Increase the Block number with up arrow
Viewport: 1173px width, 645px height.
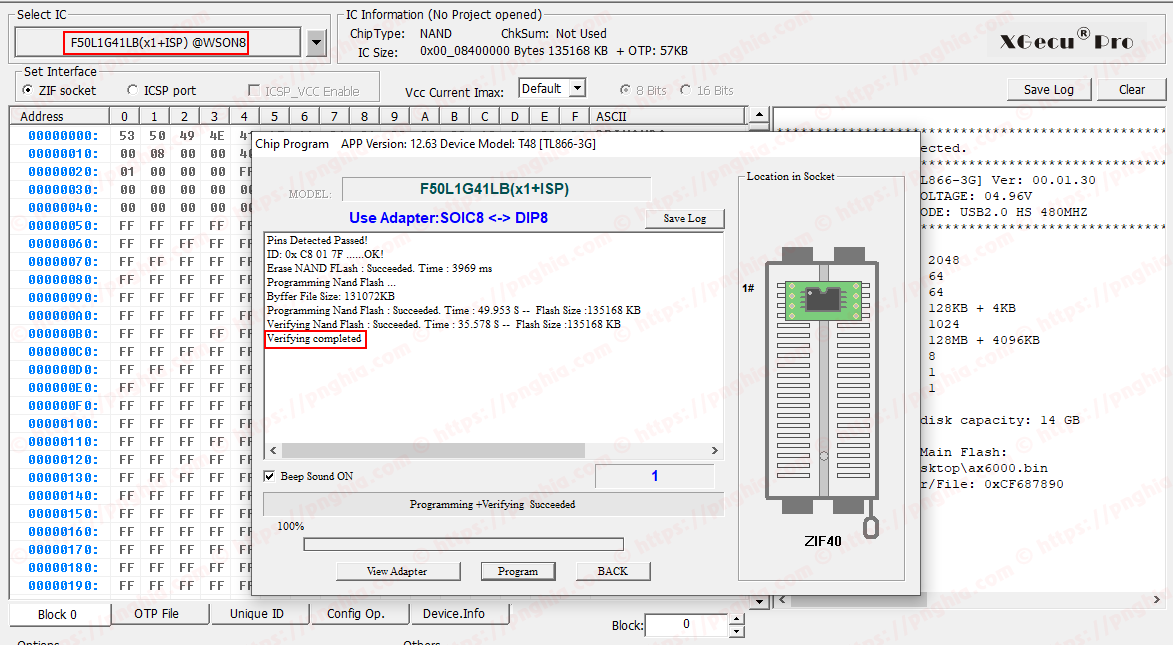[736, 619]
